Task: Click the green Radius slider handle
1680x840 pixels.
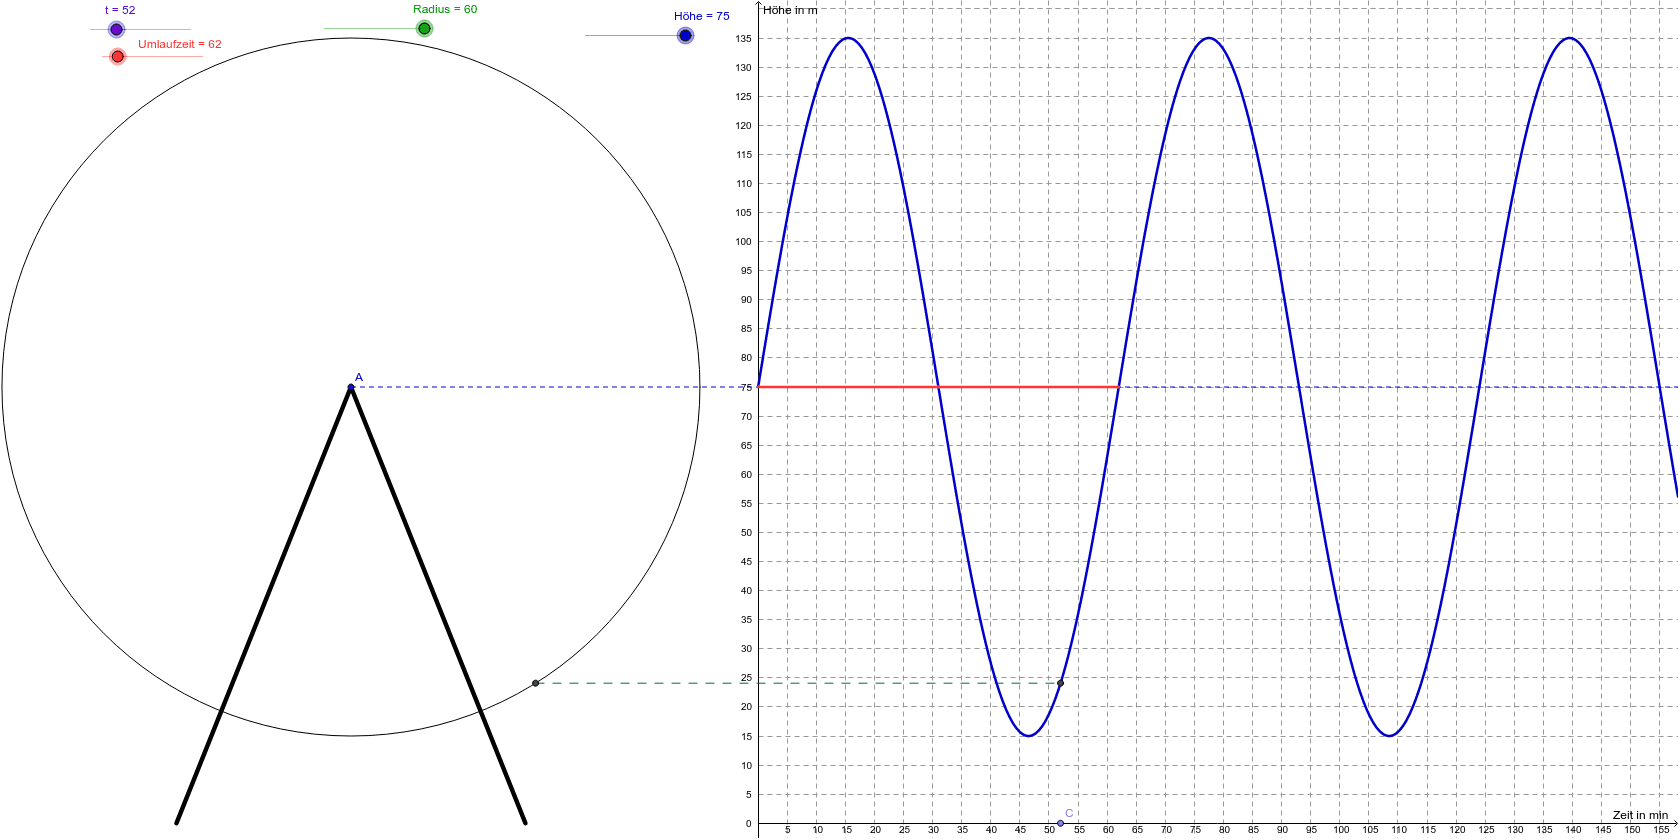Action: [x=424, y=28]
